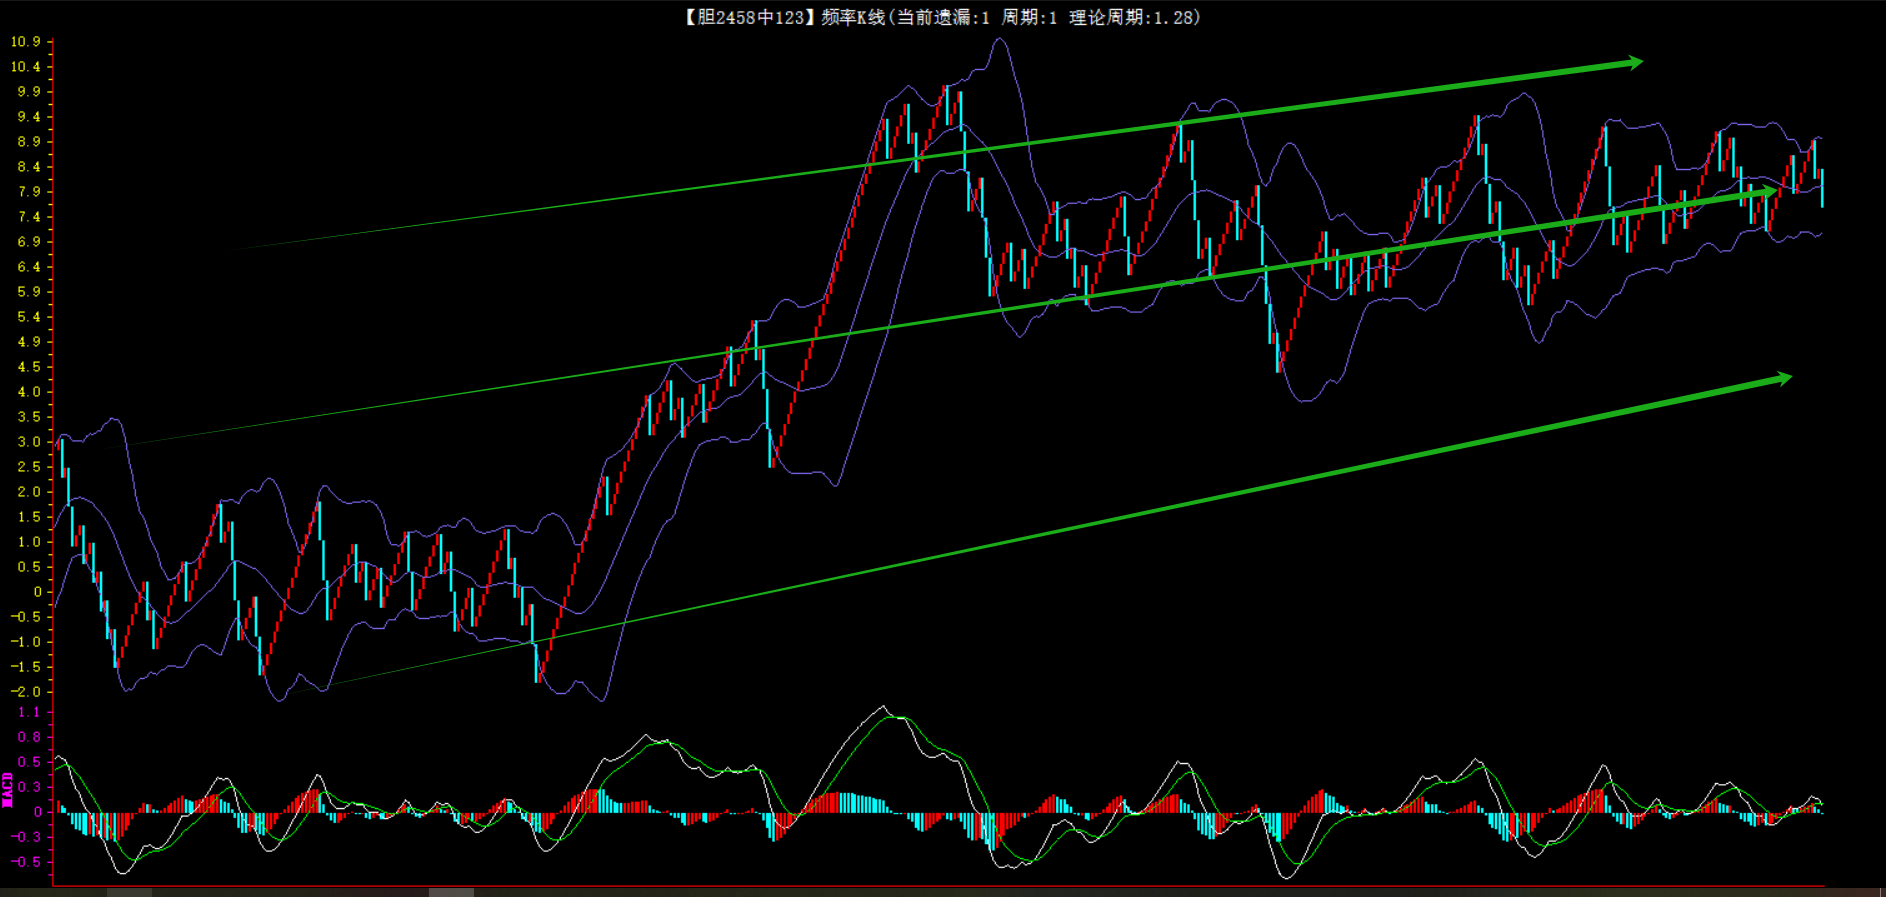
Task: Click the tallest white MACD line peak
Action: pos(882,708)
